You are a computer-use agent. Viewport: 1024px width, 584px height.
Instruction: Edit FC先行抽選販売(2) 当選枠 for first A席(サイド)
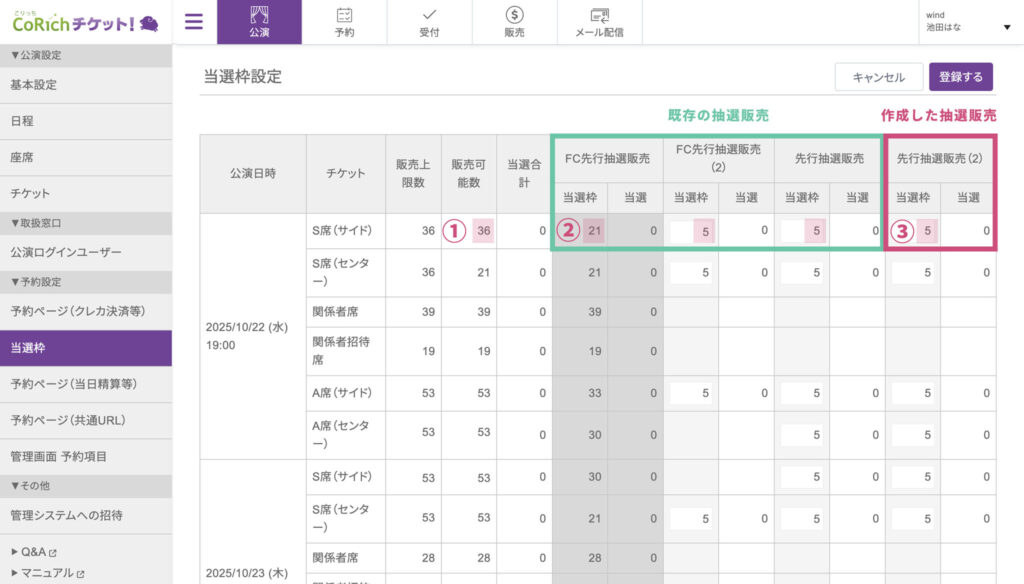tap(691, 393)
